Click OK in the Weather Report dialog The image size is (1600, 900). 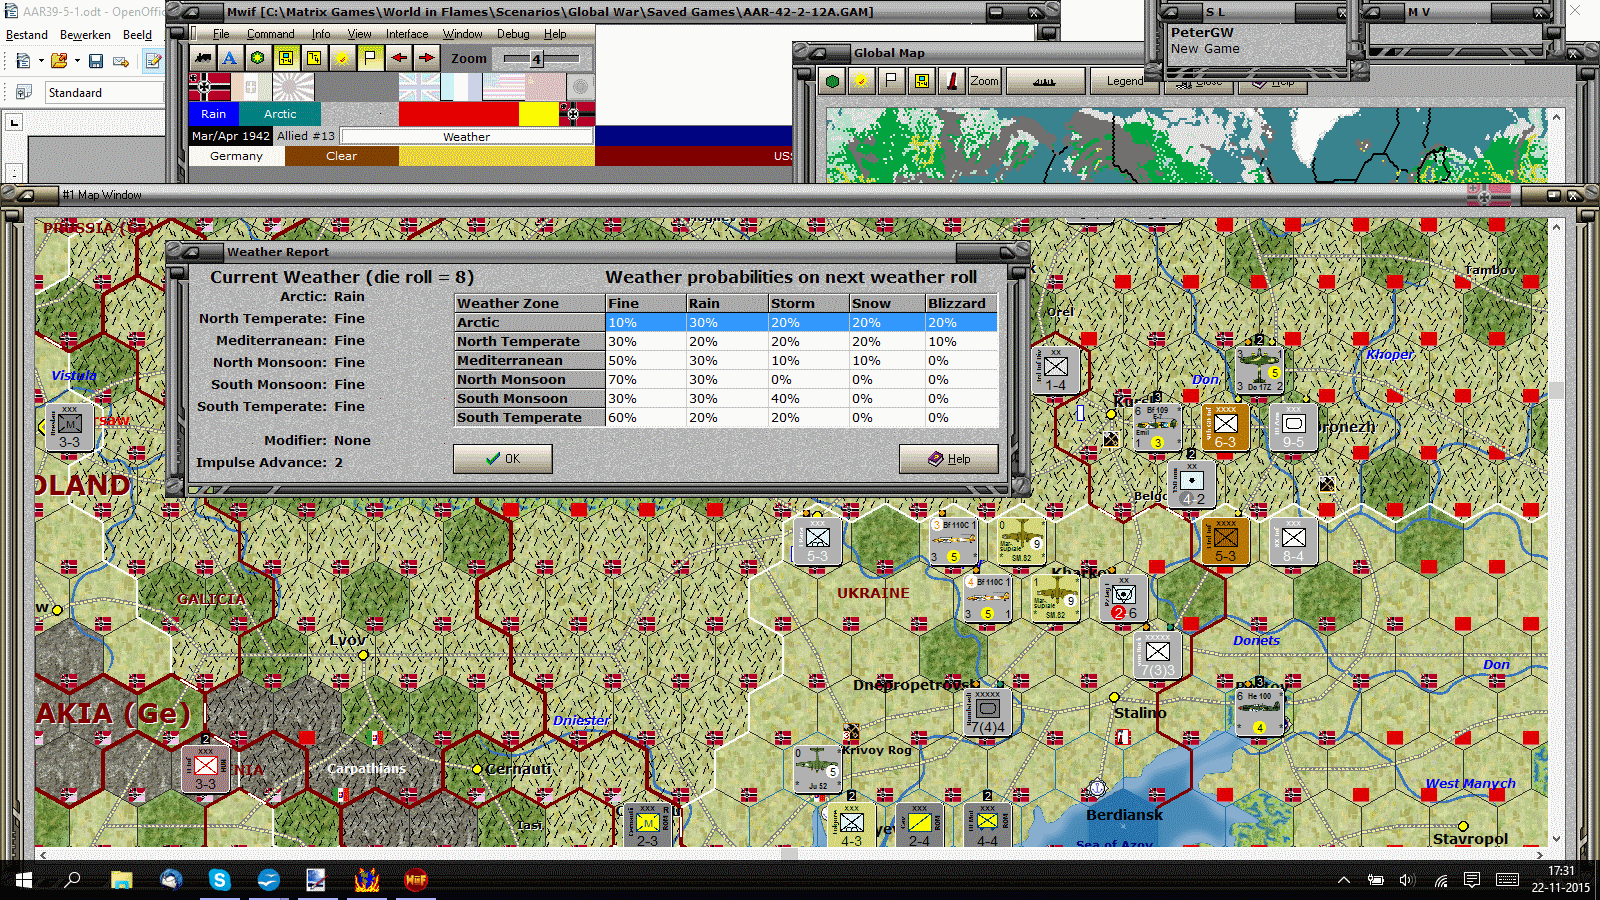(x=502, y=459)
